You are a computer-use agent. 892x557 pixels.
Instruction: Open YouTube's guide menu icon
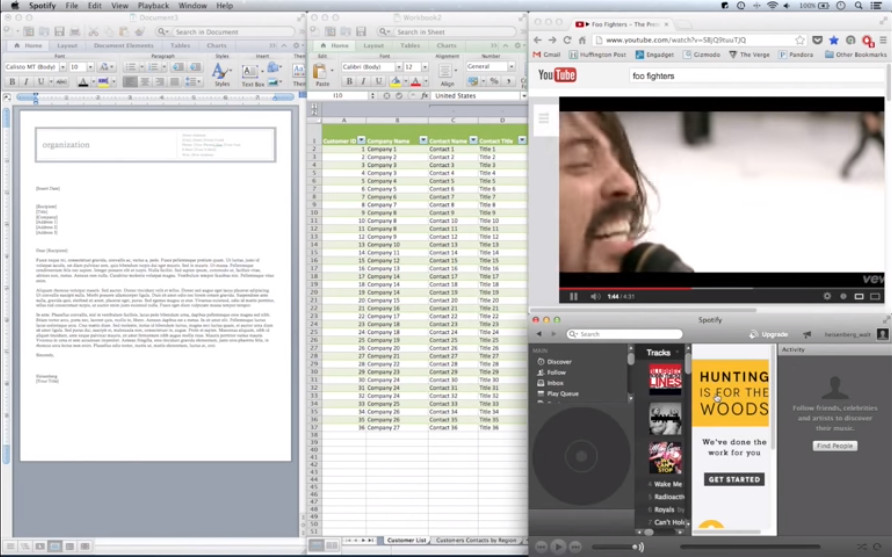click(544, 118)
